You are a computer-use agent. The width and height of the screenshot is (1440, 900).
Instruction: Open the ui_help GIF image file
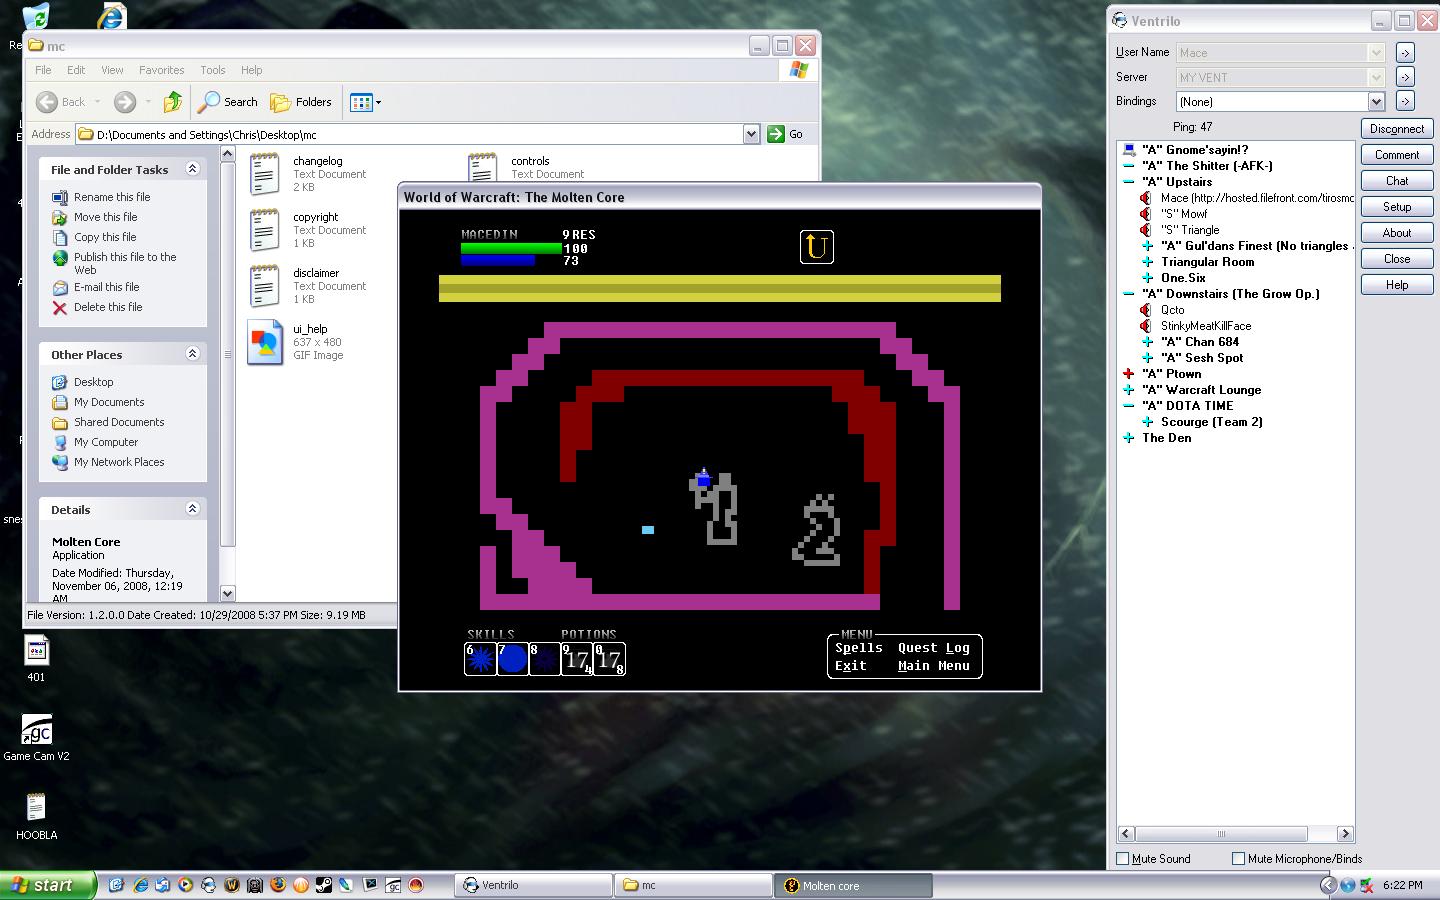click(265, 342)
